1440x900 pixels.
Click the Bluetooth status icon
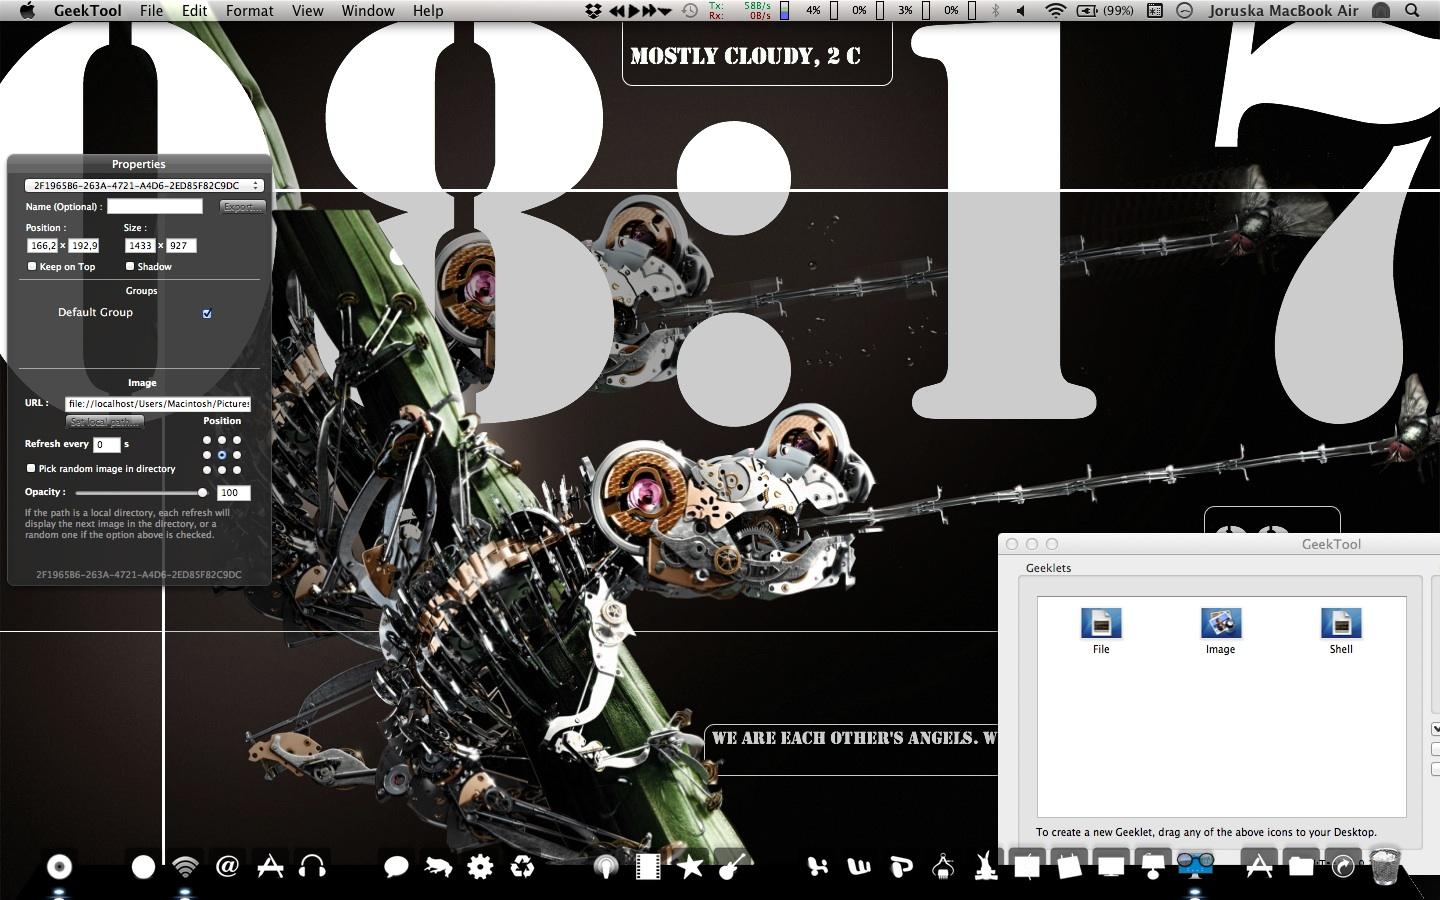click(x=995, y=11)
